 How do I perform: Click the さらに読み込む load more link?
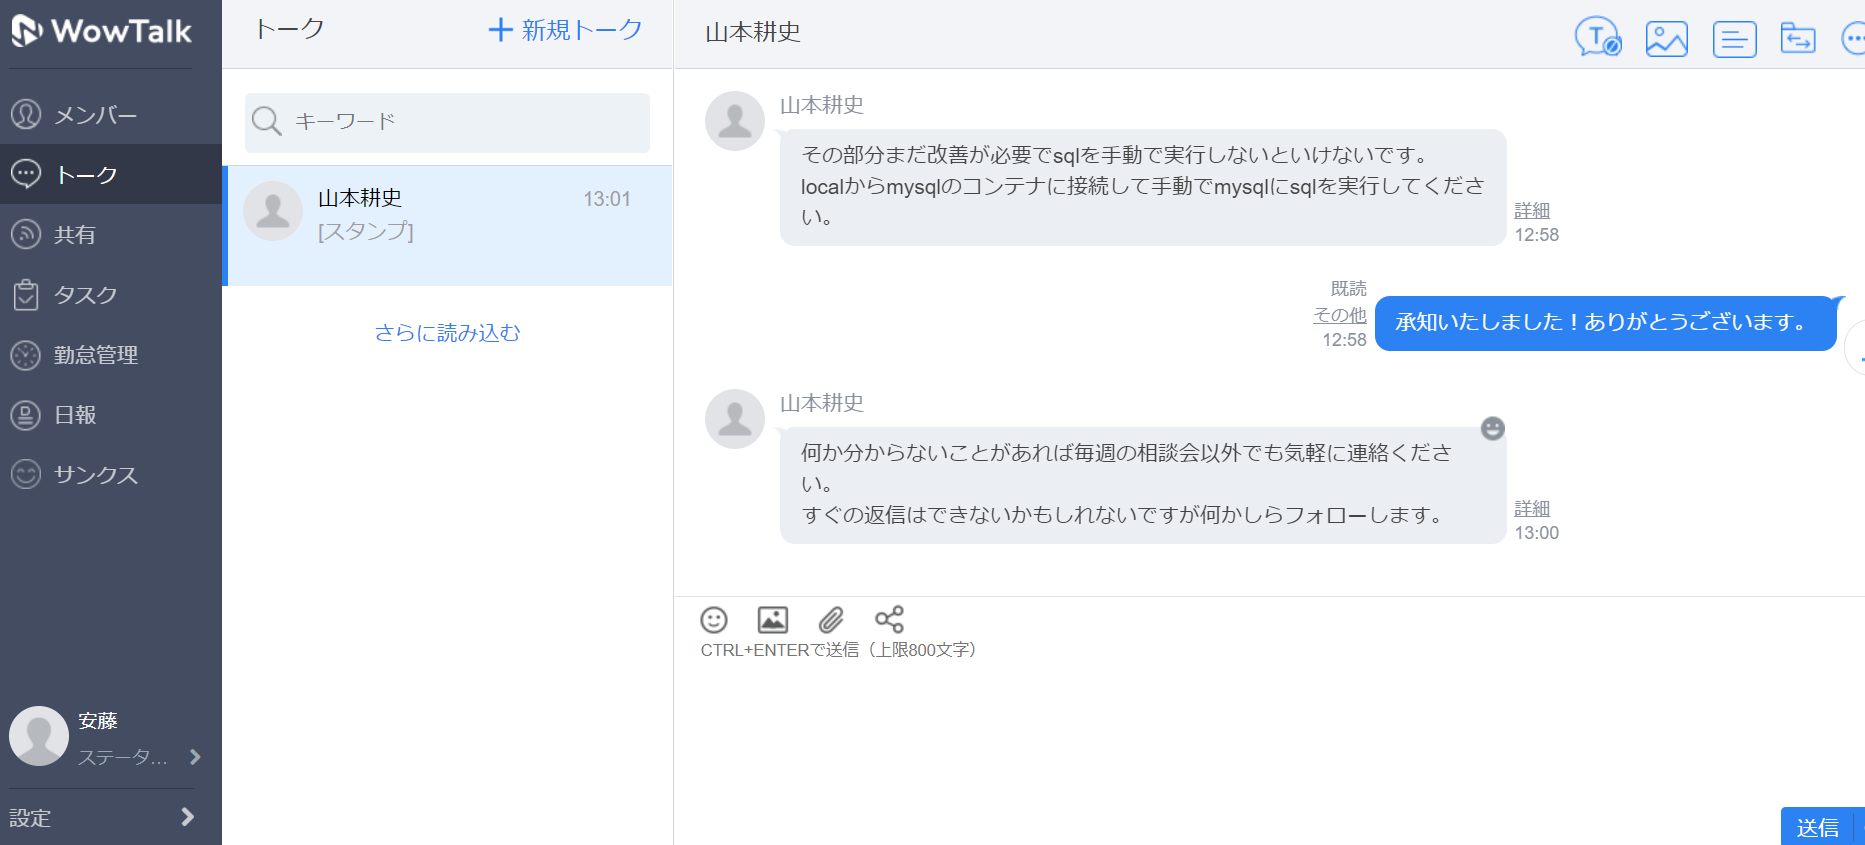(x=447, y=333)
